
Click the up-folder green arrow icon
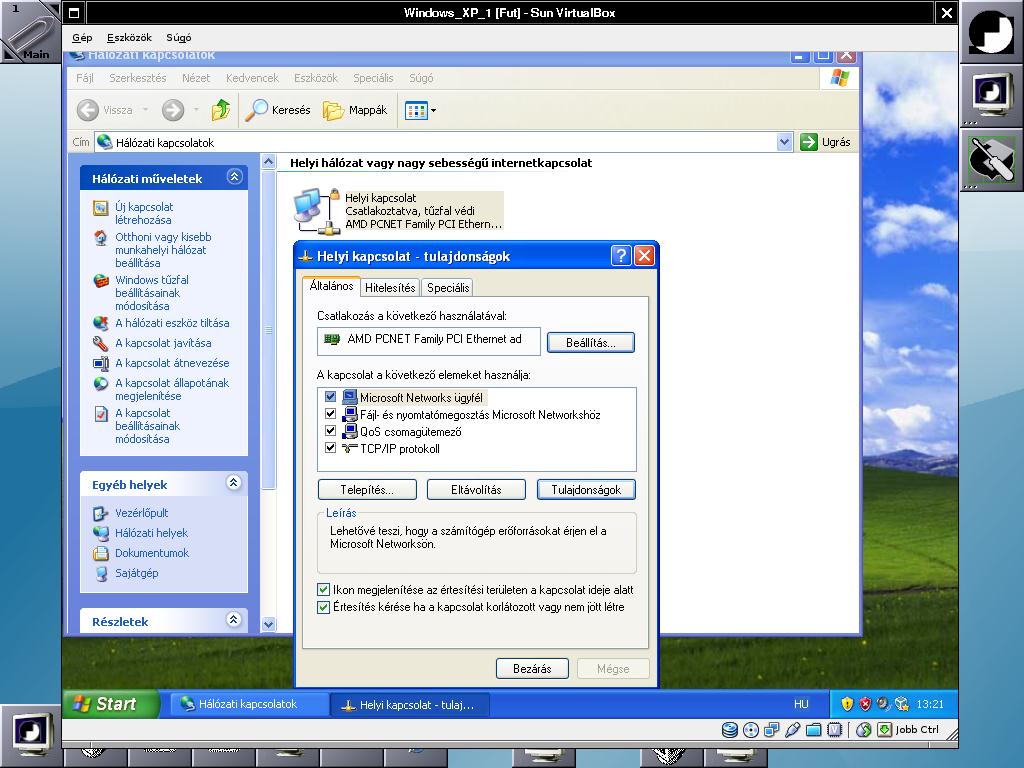(221, 110)
